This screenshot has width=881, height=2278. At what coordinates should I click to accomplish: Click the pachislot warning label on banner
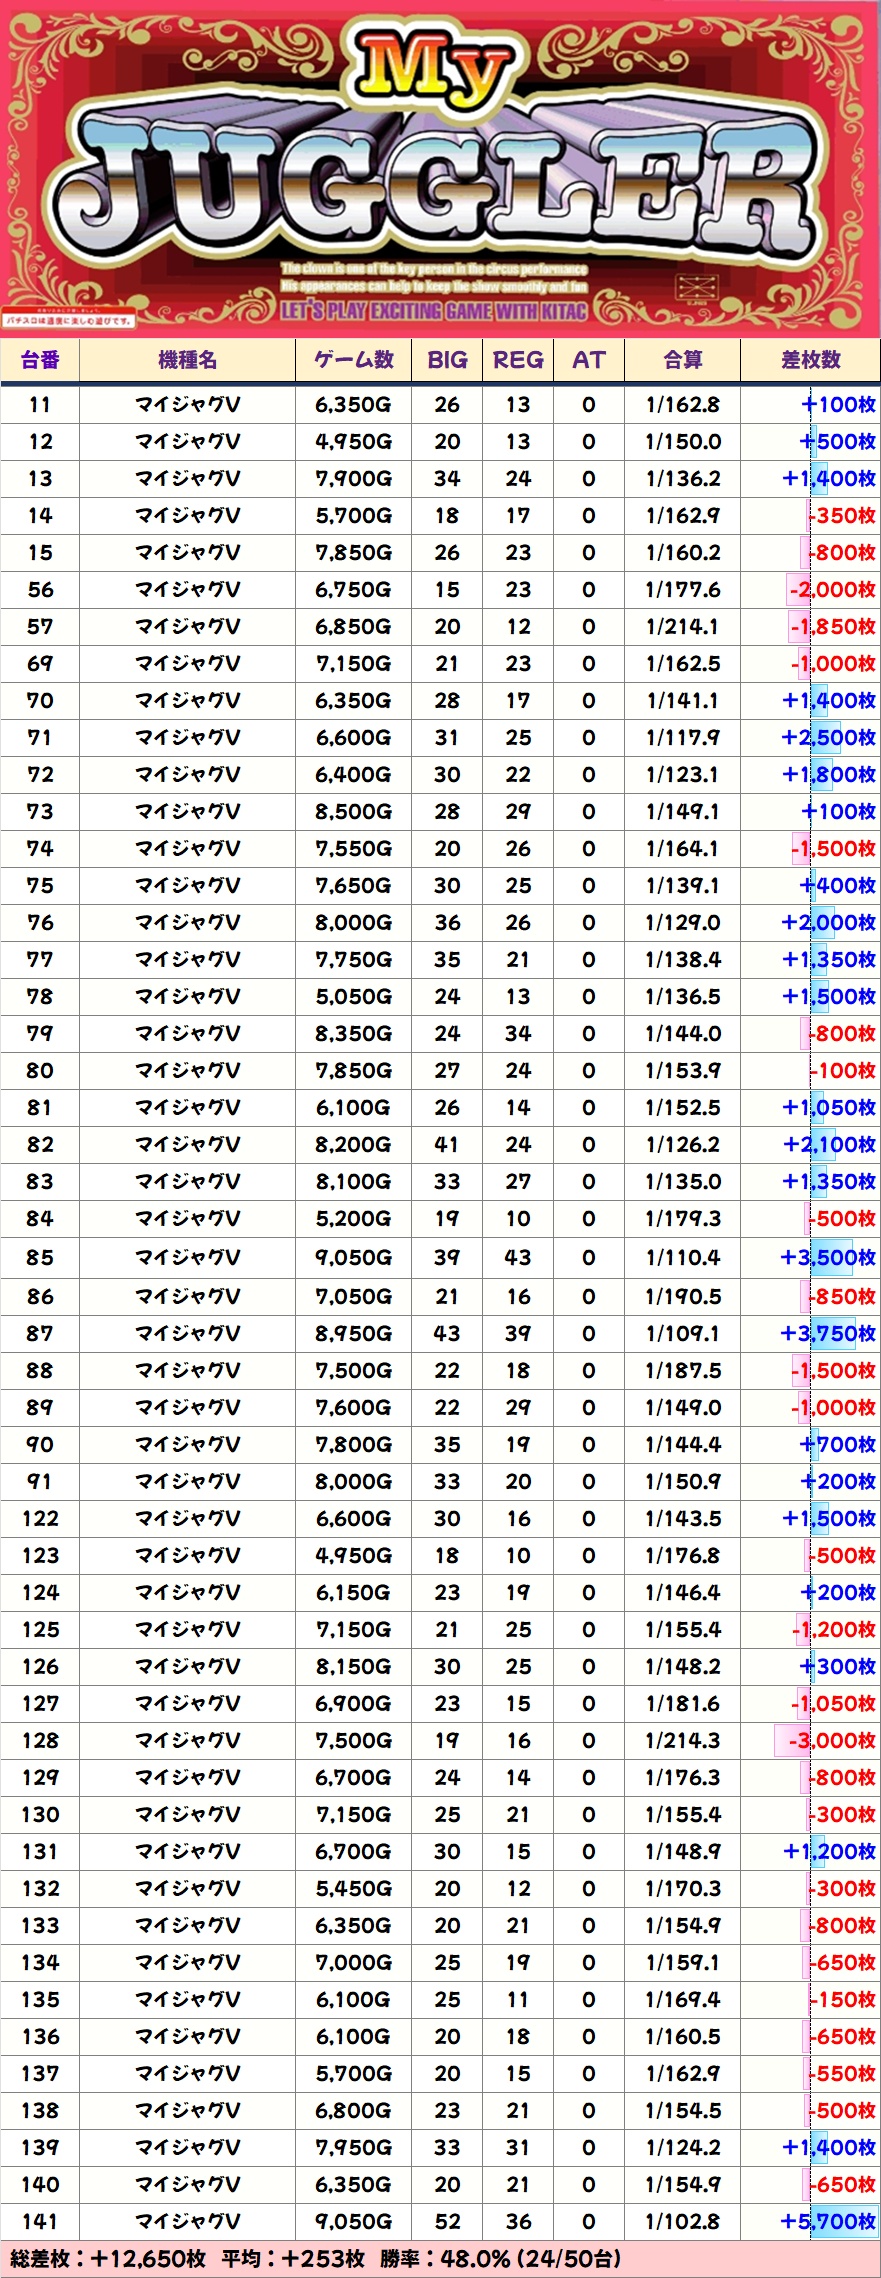click(69, 321)
